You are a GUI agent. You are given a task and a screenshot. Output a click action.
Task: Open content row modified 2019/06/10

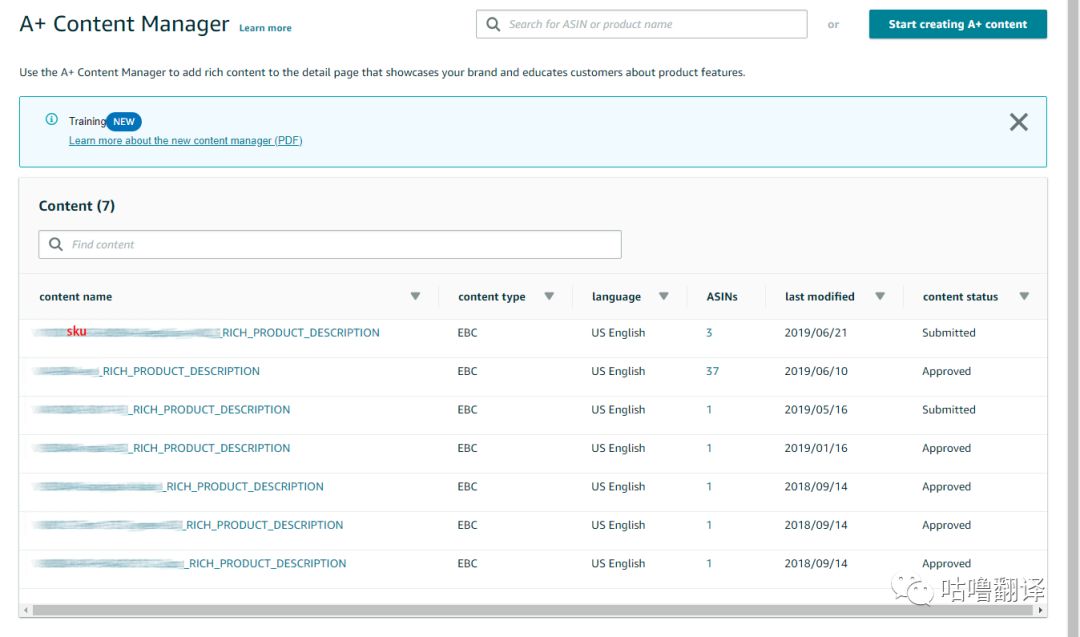(149, 371)
